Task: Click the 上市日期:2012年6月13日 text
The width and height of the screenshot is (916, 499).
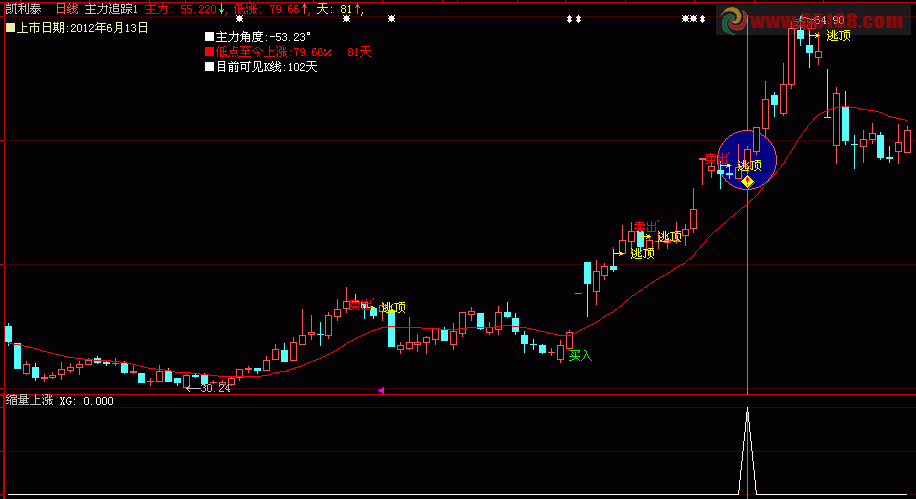Action: [x=82, y=27]
